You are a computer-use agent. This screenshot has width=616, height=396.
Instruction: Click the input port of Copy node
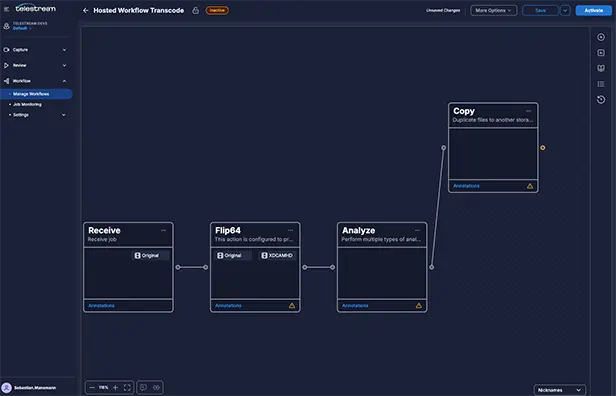pyautogui.click(x=444, y=148)
